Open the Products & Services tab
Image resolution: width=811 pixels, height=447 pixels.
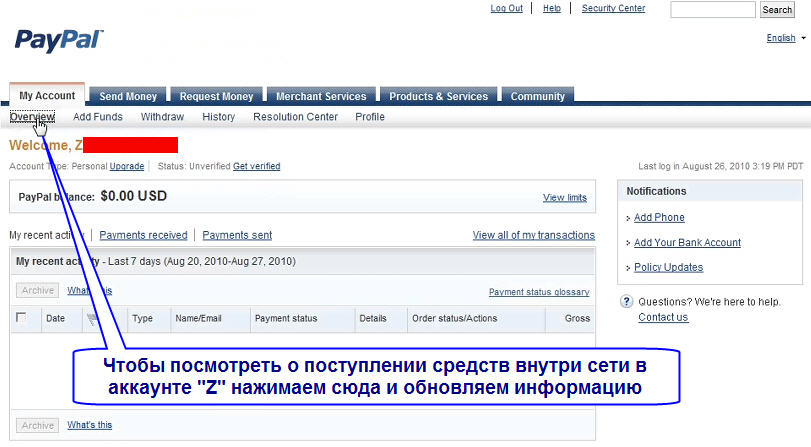[438, 96]
